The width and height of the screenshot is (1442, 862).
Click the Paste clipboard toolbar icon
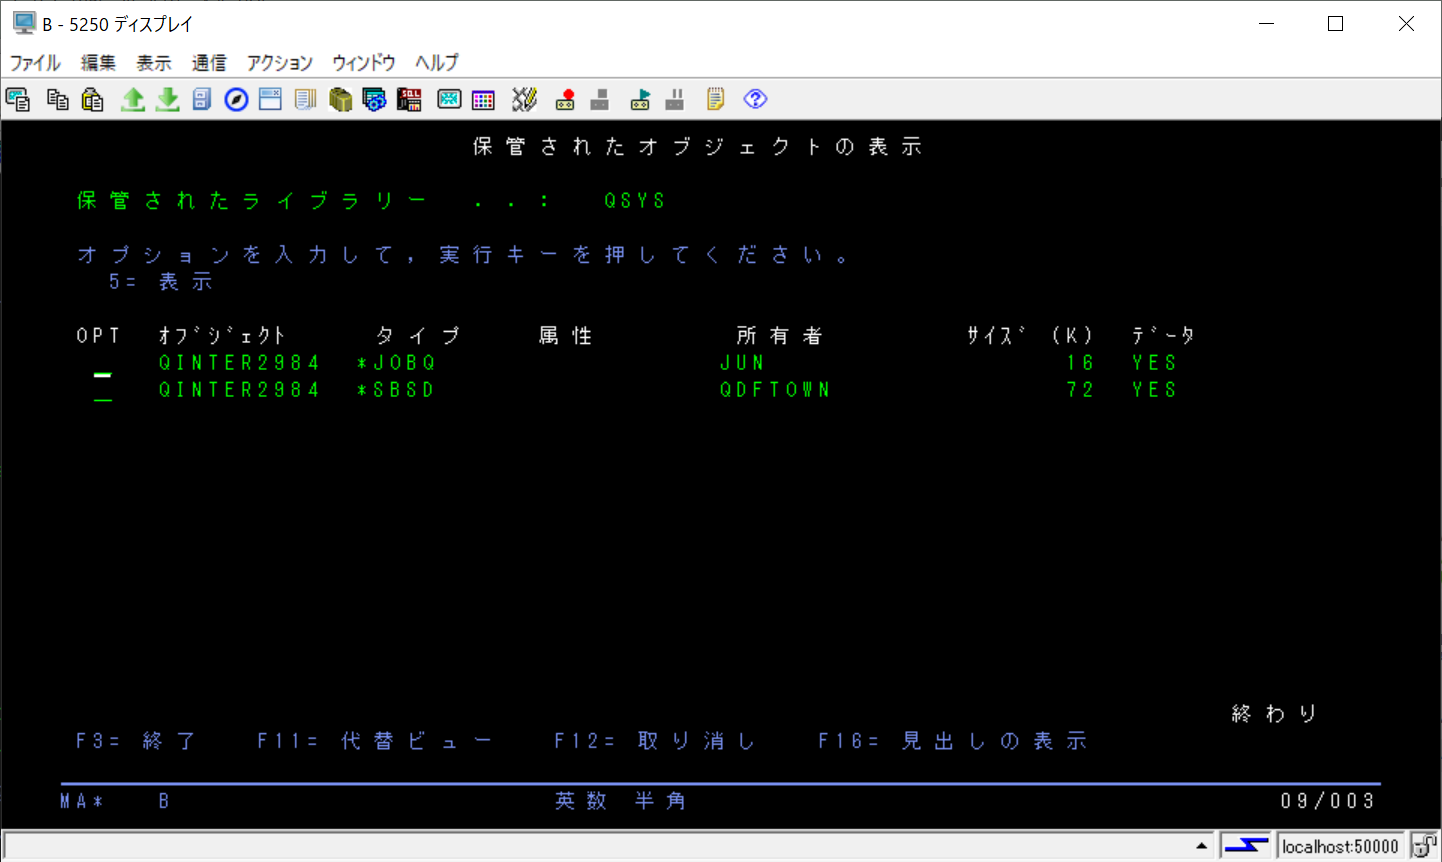tap(93, 99)
